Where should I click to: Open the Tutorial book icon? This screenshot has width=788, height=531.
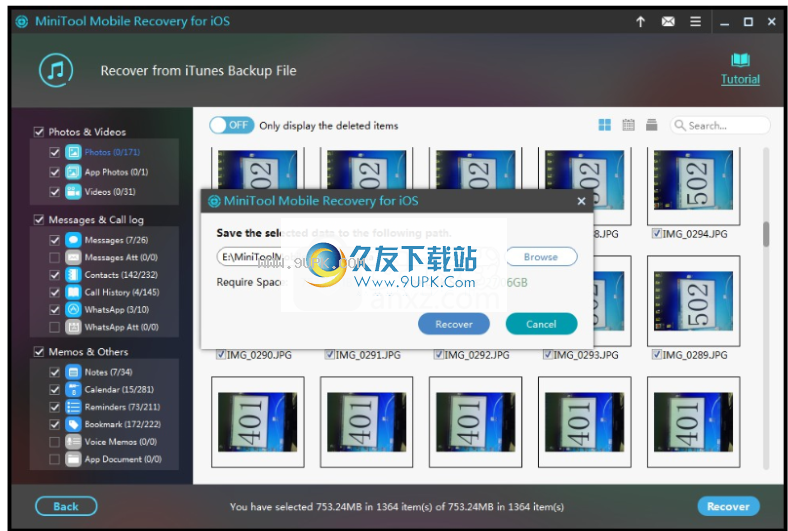(740, 60)
